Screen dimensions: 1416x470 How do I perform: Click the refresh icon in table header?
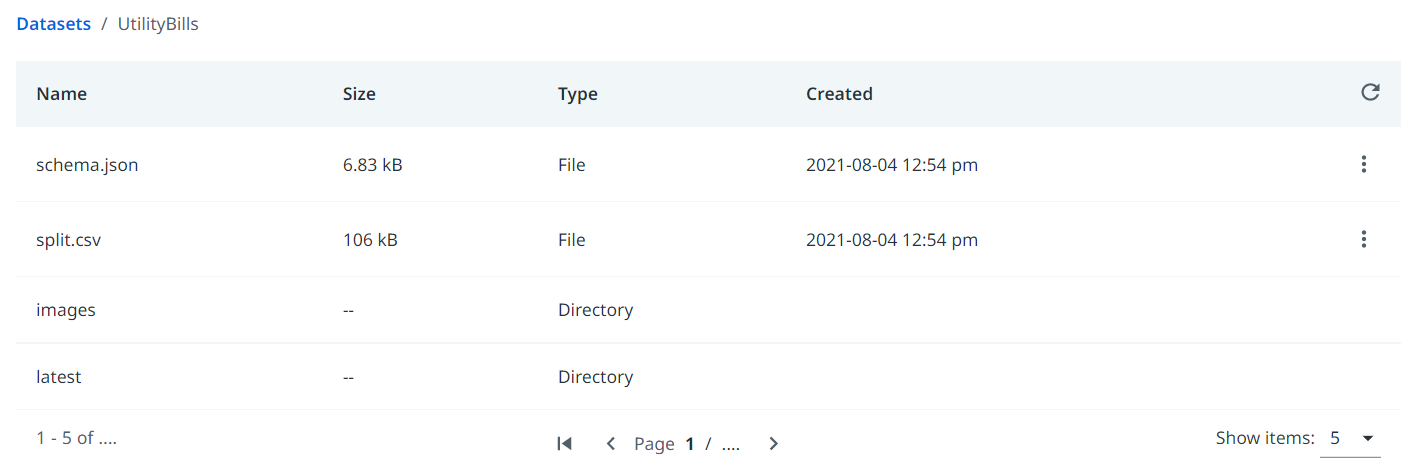(1370, 93)
